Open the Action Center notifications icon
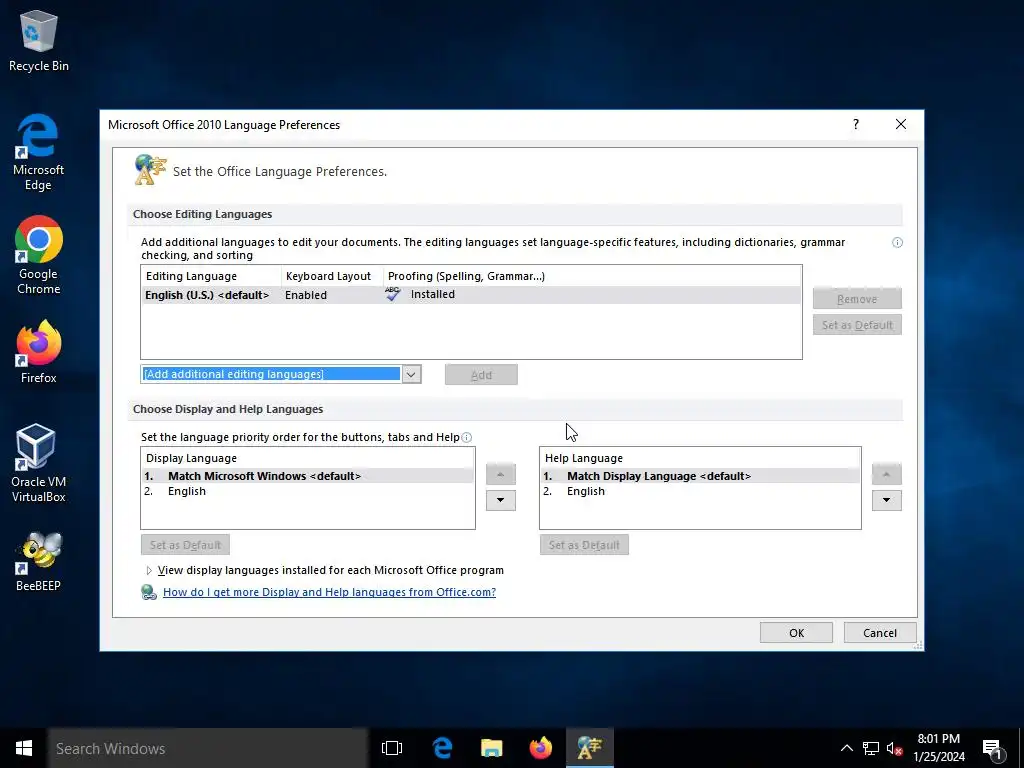The width and height of the screenshot is (1024, 768). click(993, 749)
